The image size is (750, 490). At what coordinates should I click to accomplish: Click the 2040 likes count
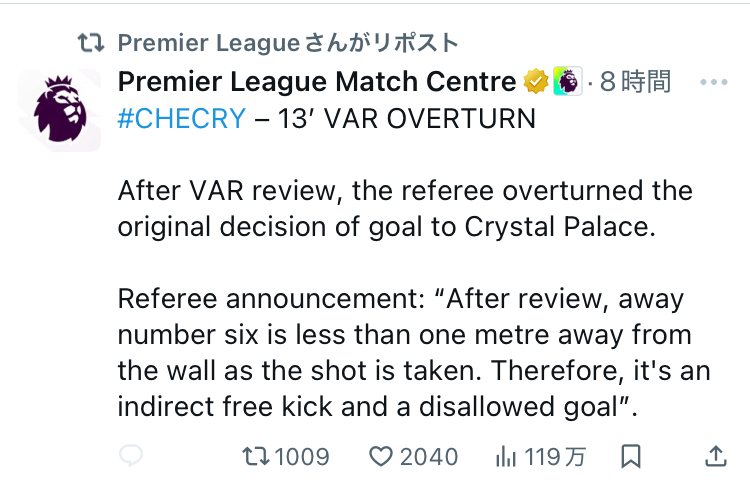(x=429, y=457)
